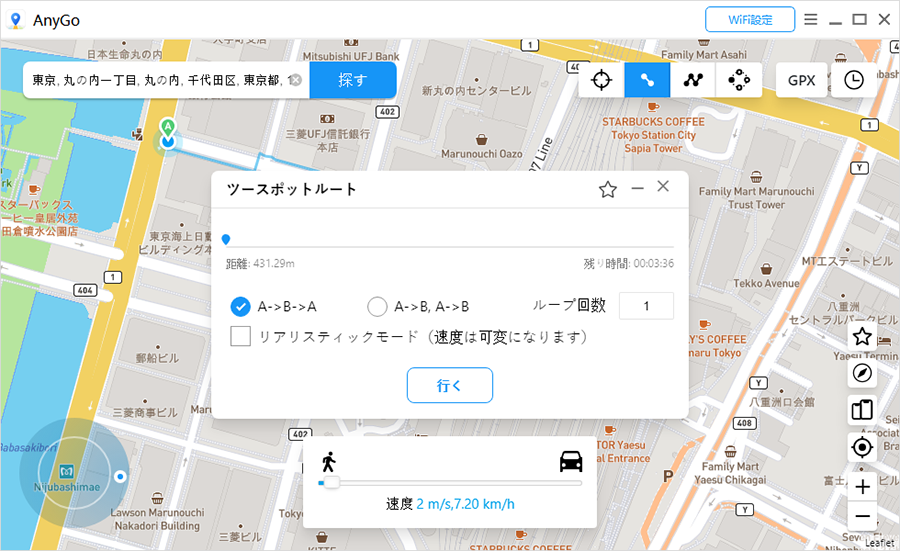Select the two-spot route mode icon
Image resolution: width=900 pixels, height=551 pixels.
tap(647, 81)
